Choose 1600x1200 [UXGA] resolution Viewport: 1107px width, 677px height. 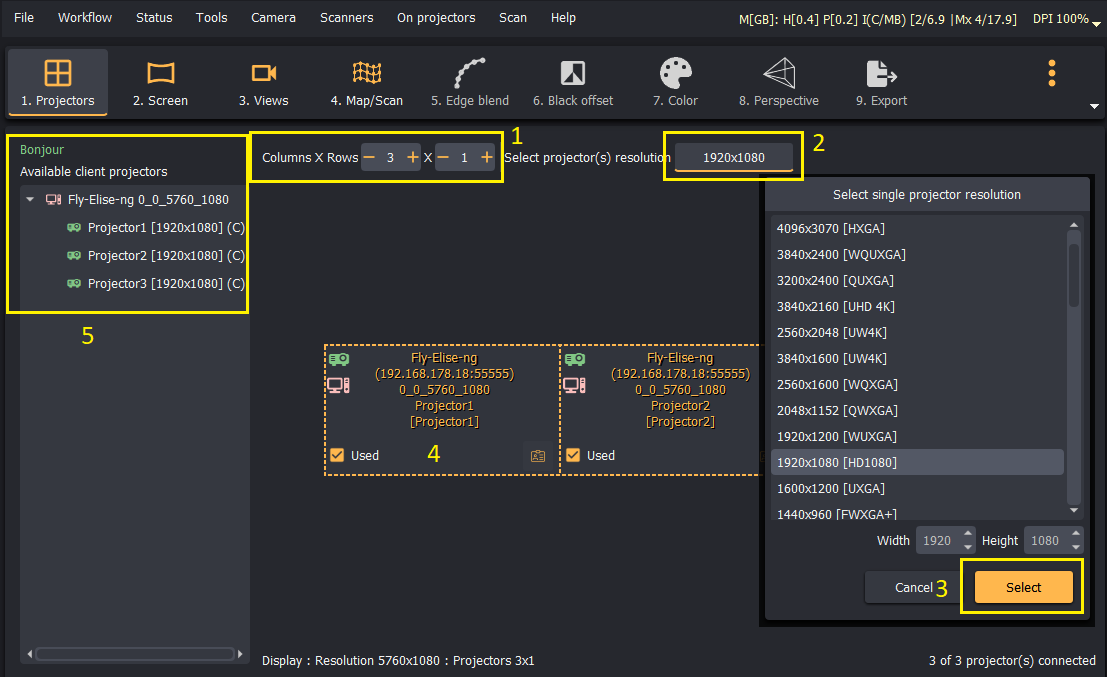917,489
